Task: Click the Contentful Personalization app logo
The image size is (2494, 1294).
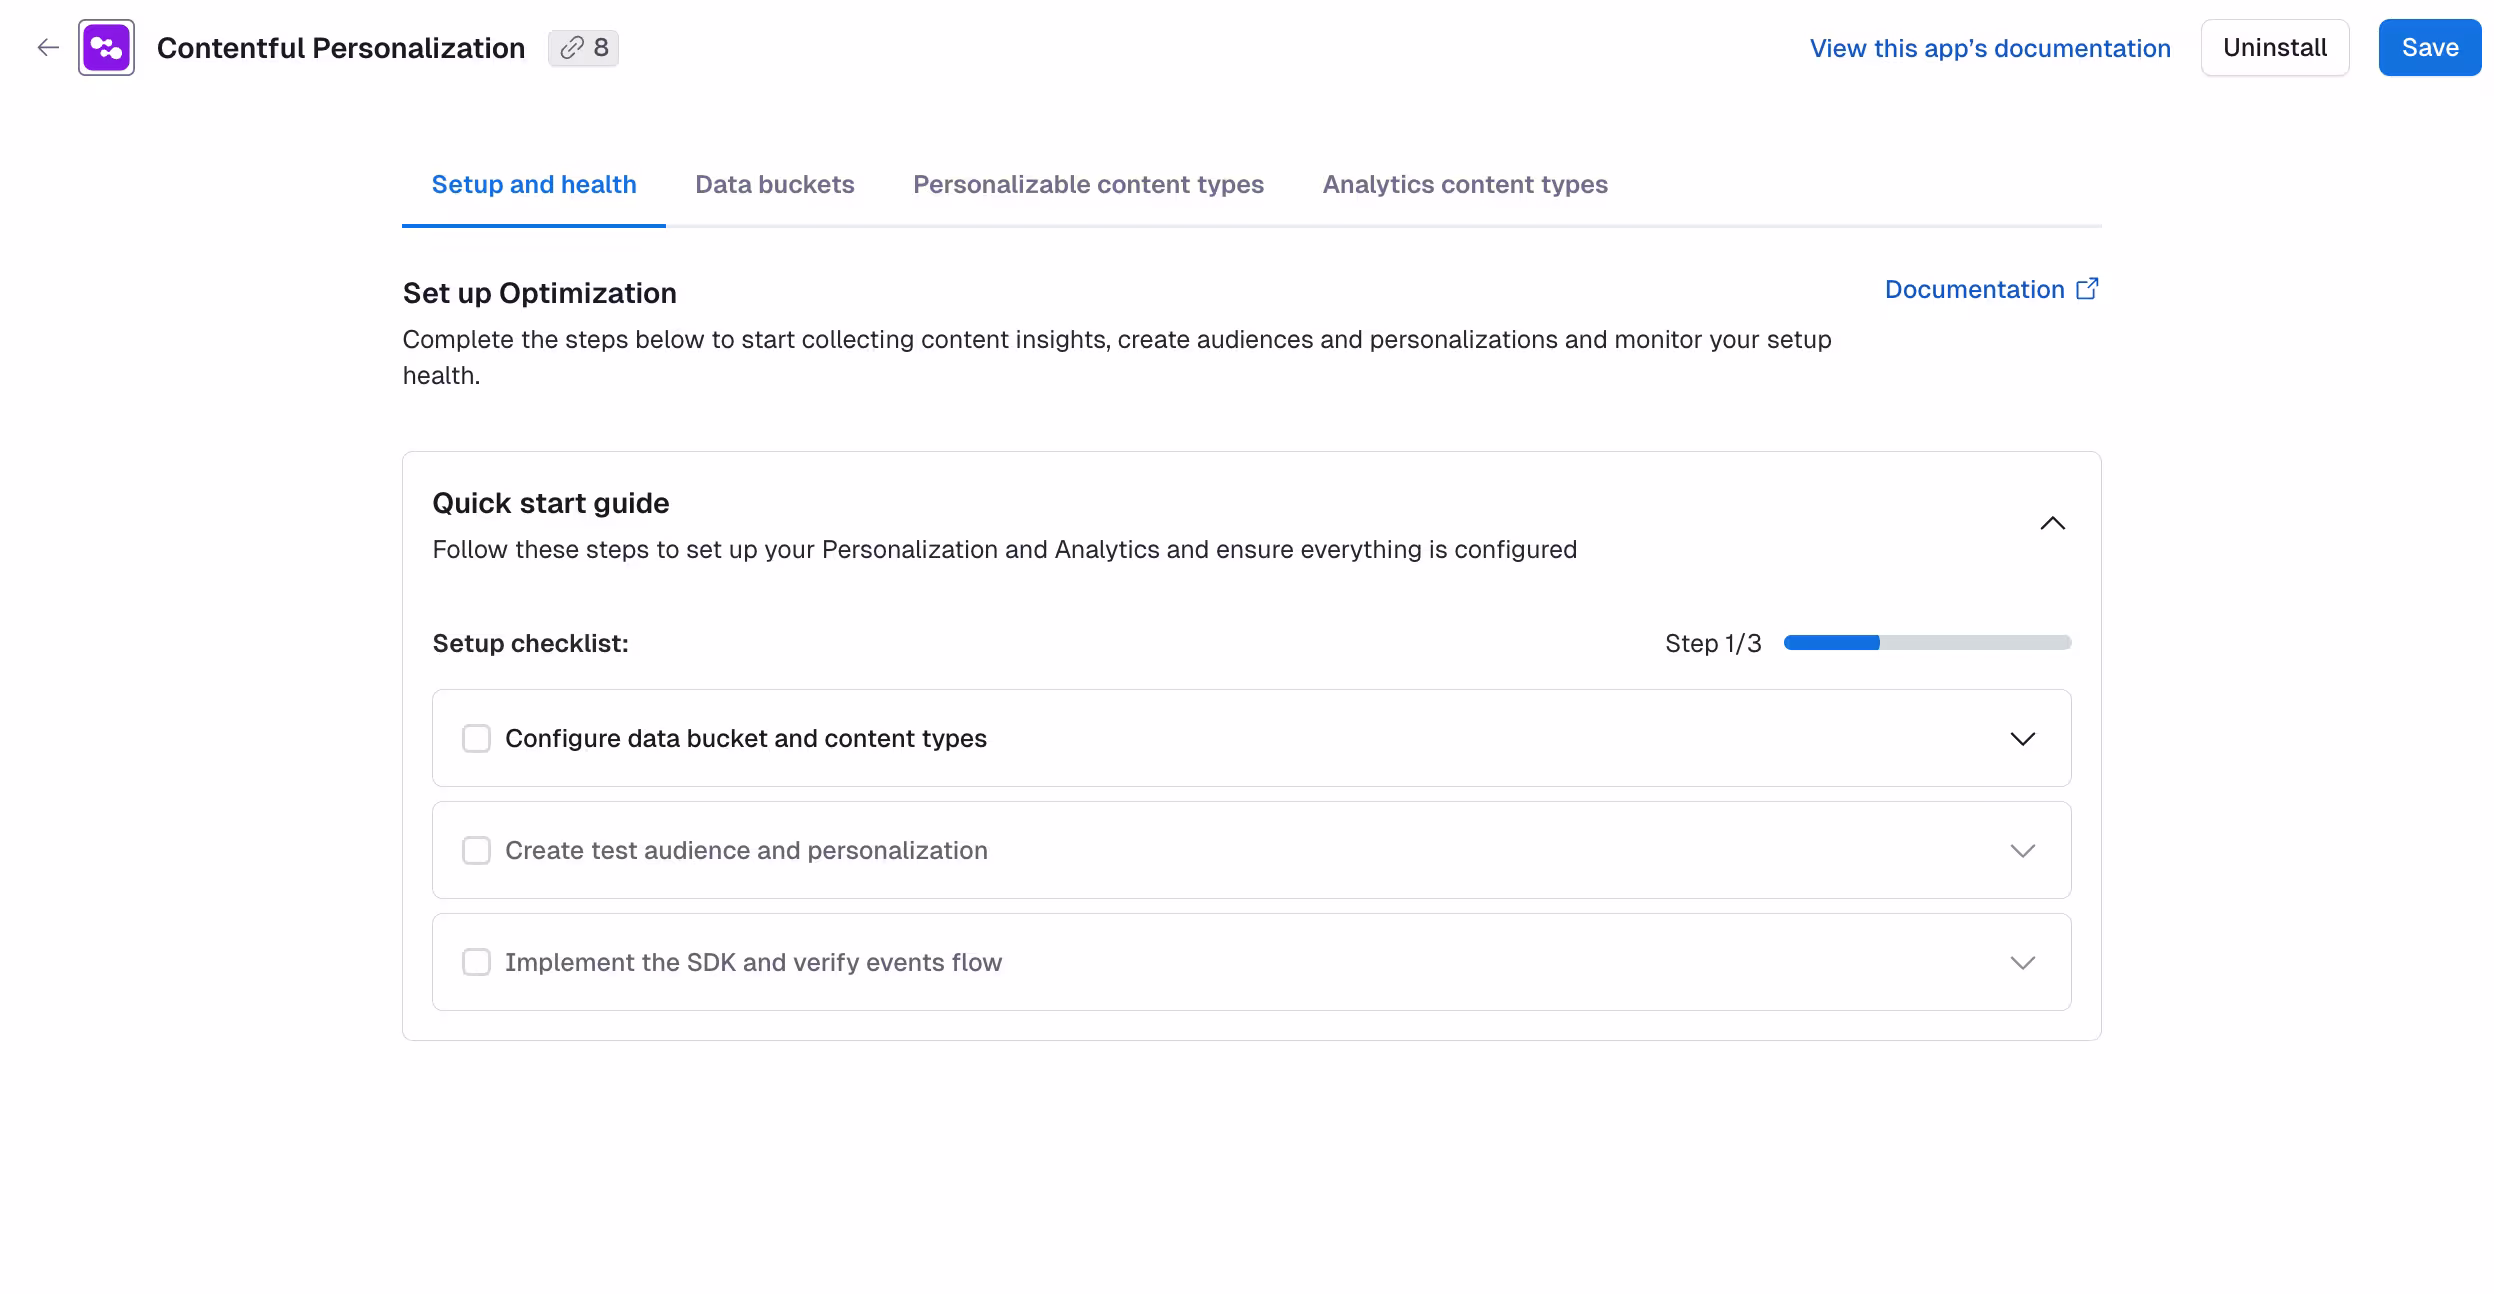Action: tap(107, 47)
